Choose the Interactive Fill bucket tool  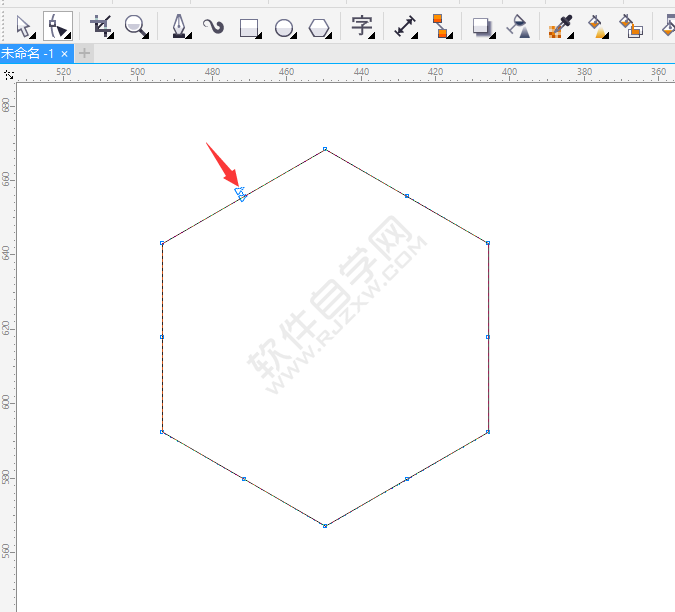598,26
